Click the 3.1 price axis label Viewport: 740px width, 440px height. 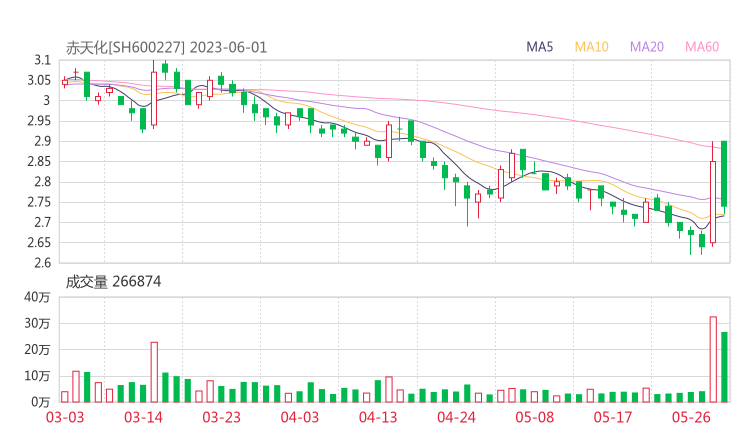click(x=42, y=60)
